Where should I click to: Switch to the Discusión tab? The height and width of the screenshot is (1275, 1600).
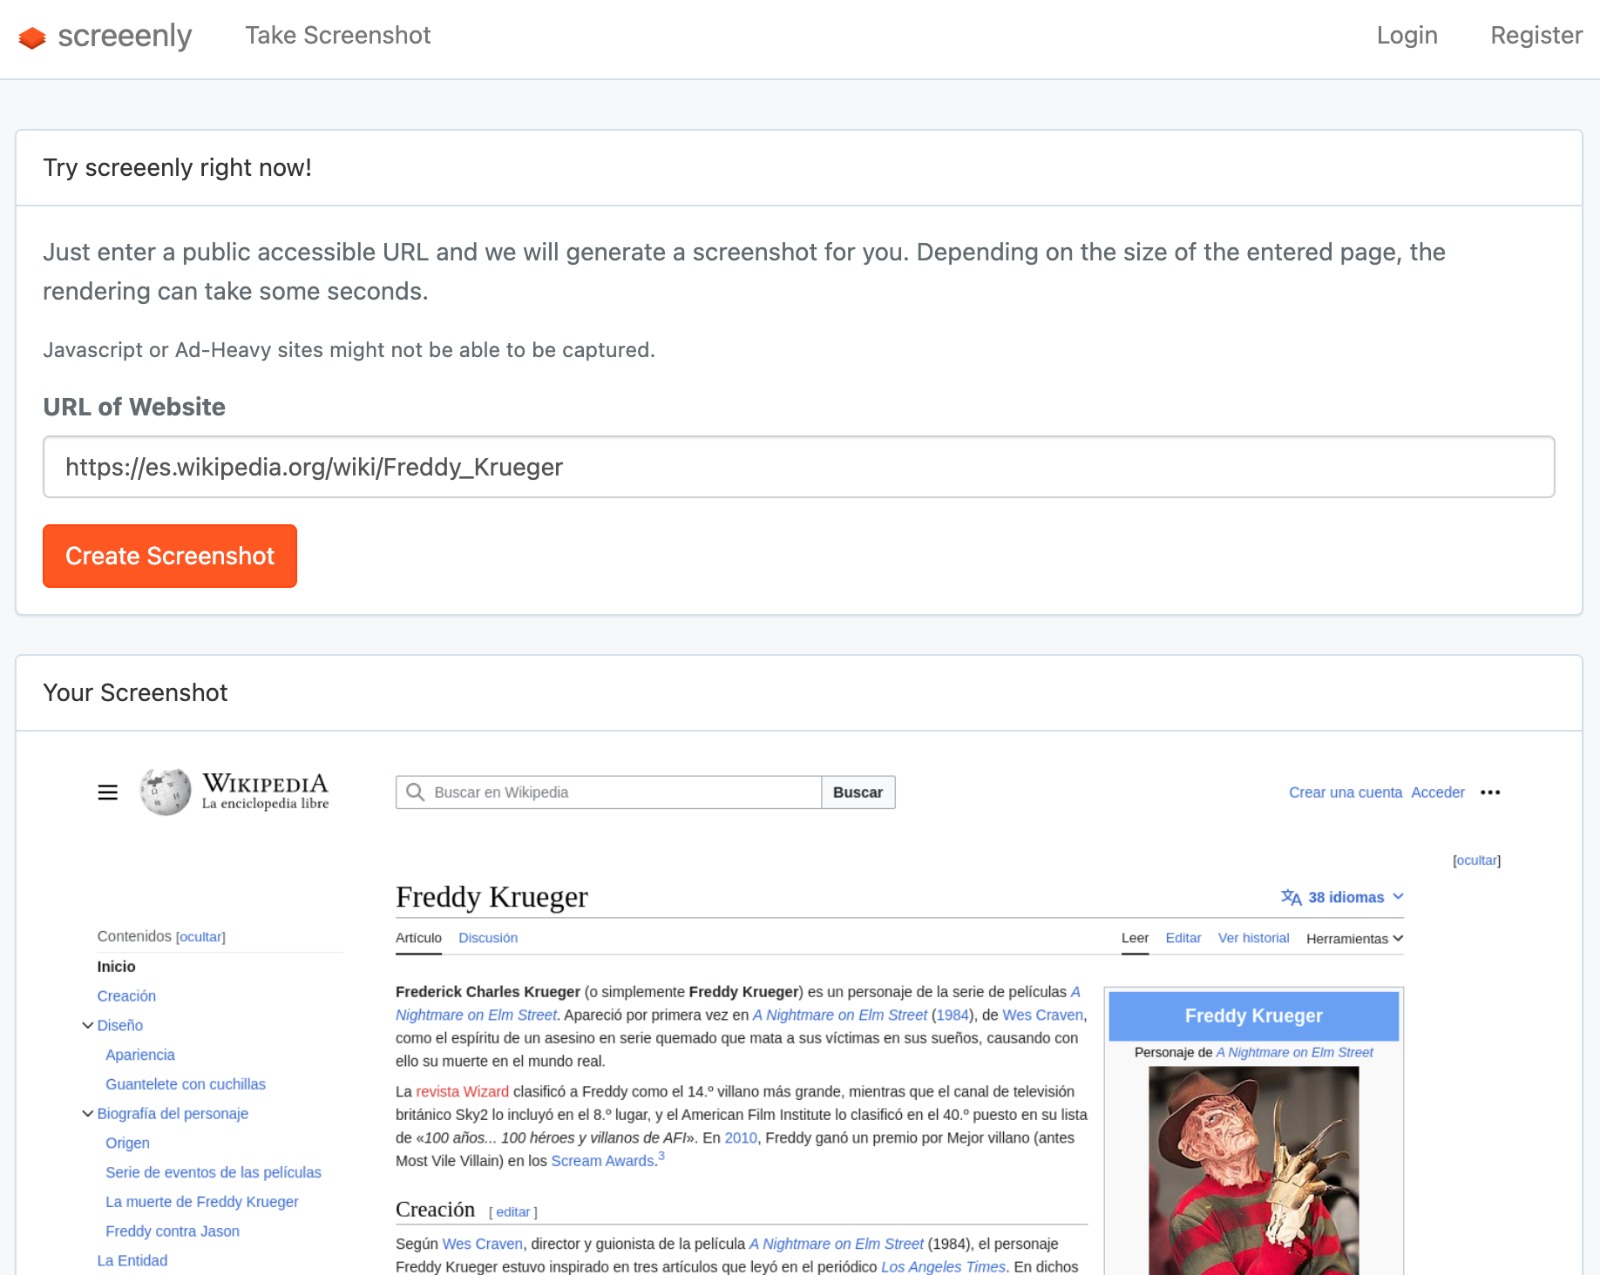click(488, 938)
